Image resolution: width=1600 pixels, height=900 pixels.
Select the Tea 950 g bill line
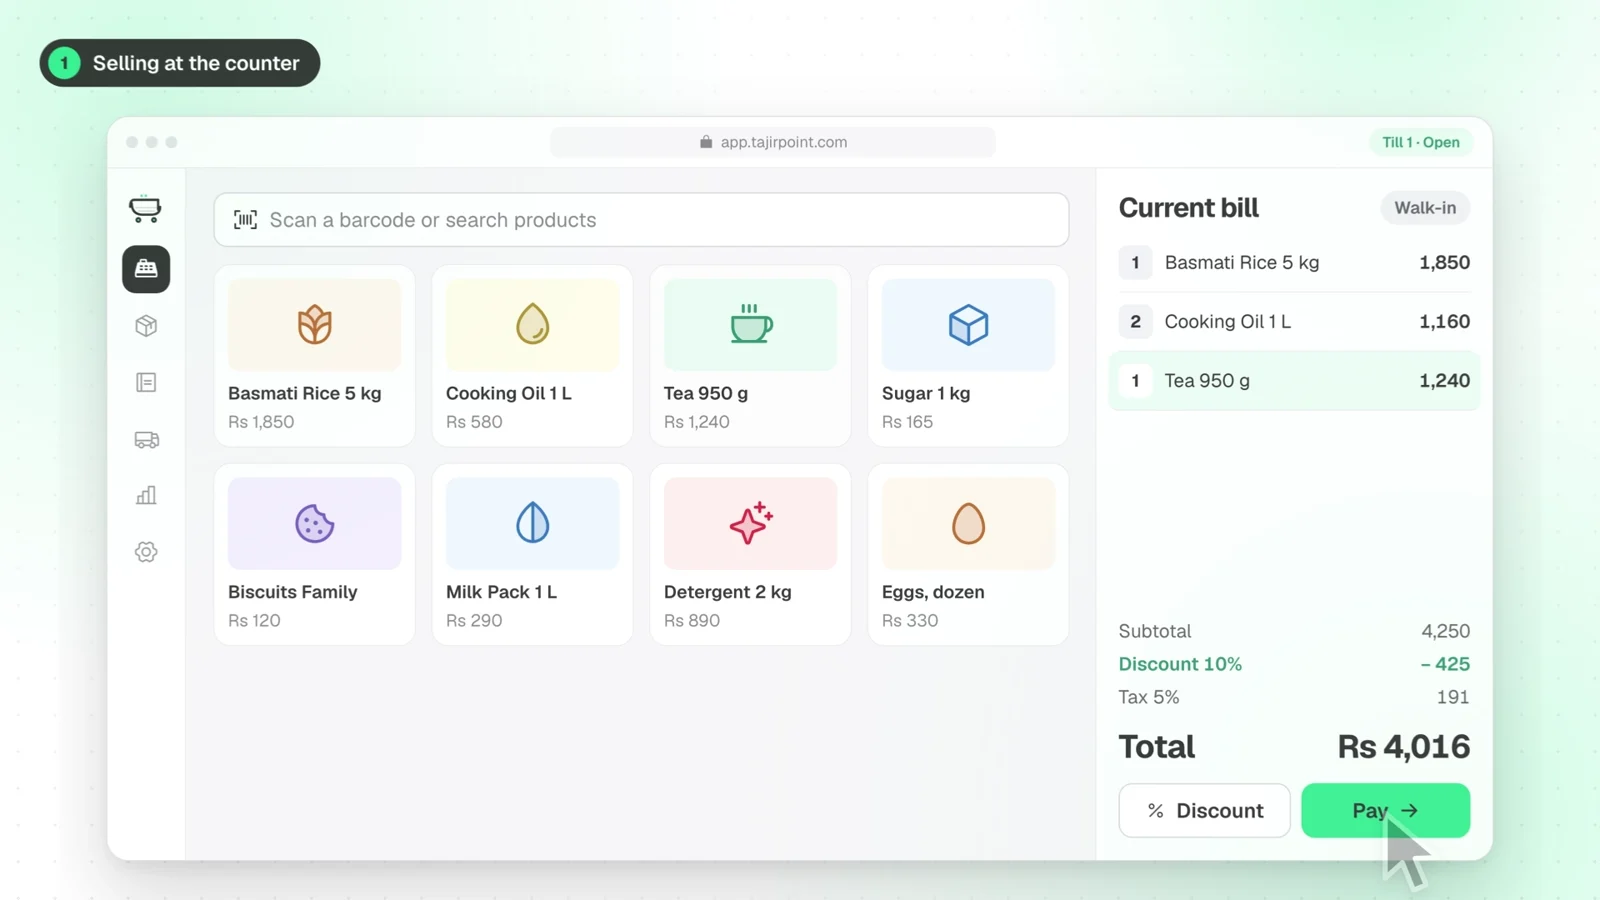1294,381
